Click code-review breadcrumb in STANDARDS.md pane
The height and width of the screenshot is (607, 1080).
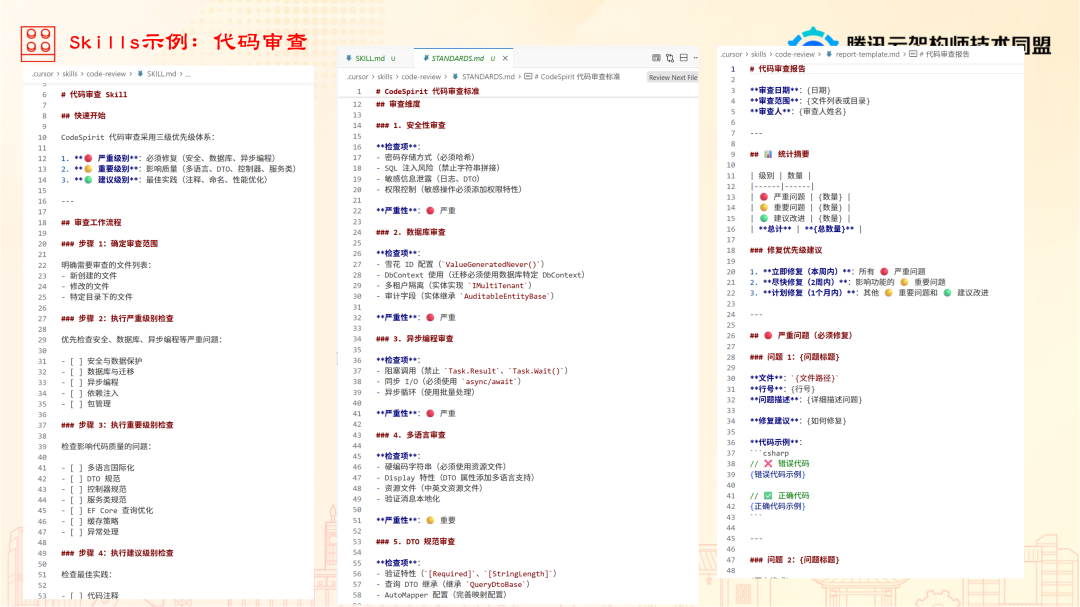pyautogui.click(x=421, y=76)
